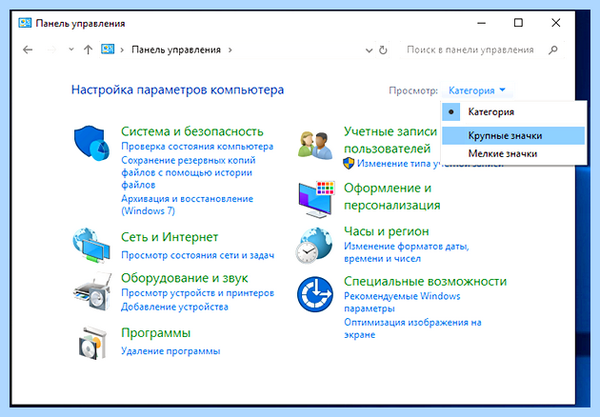Refresh the Control Panel view

coord(383,50)
